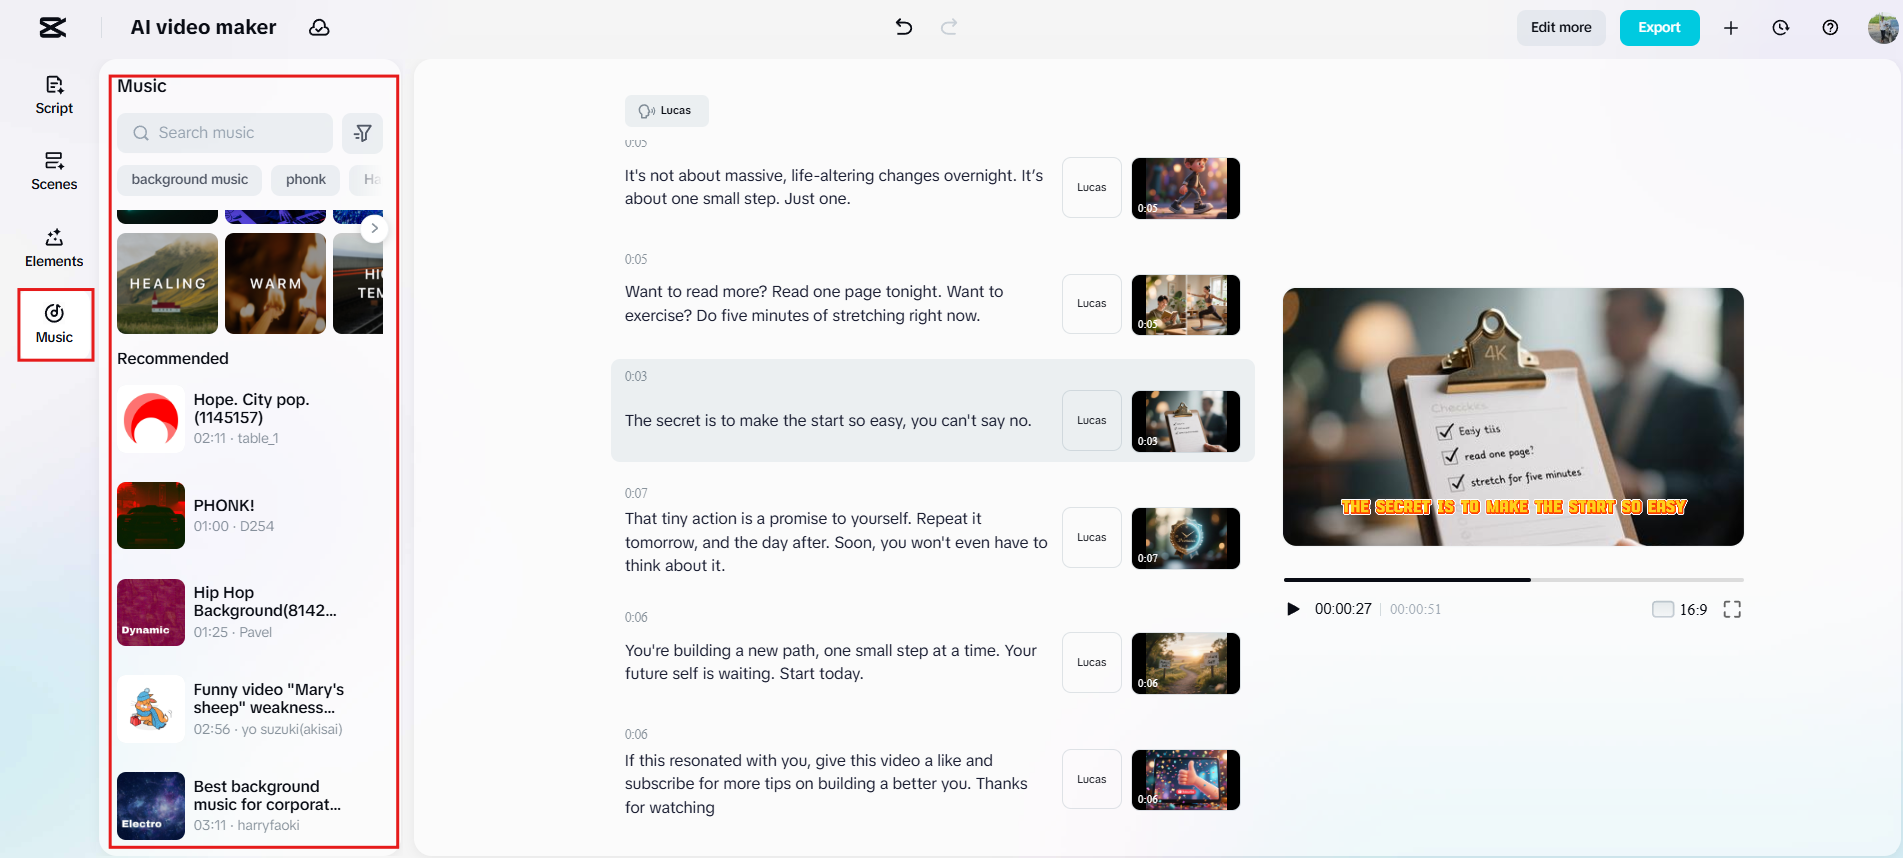Open the history clock icon
1903x858 pixels.
click(1781, 28)
